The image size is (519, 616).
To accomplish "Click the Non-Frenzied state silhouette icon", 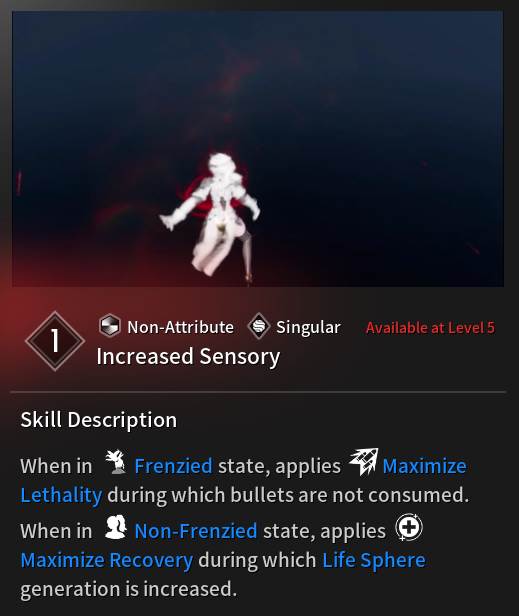I will [116, 527].
